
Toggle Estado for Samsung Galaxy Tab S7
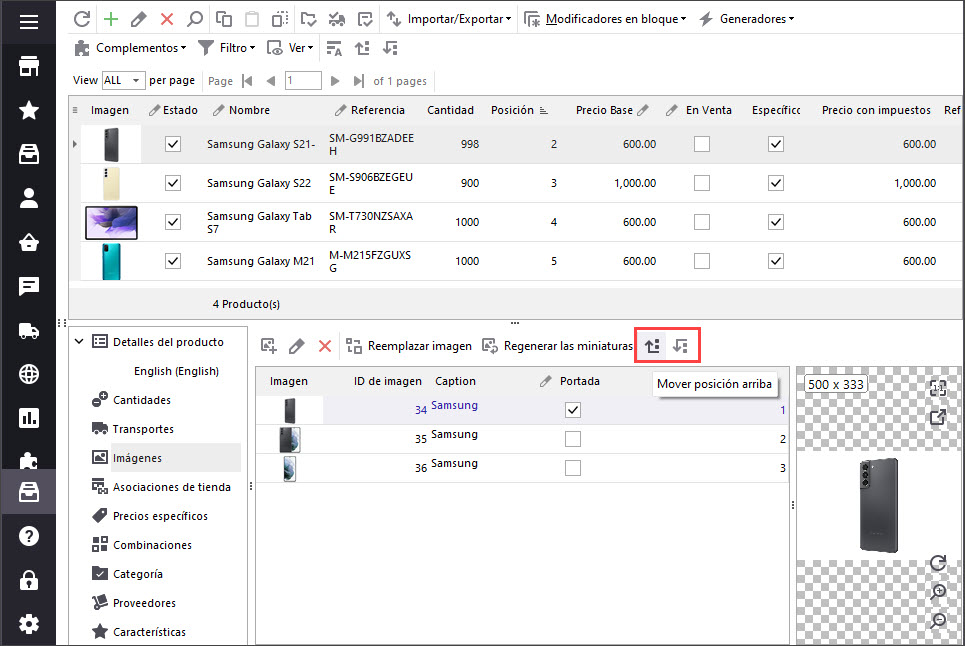pyautogui.click(x=173, y=222)
